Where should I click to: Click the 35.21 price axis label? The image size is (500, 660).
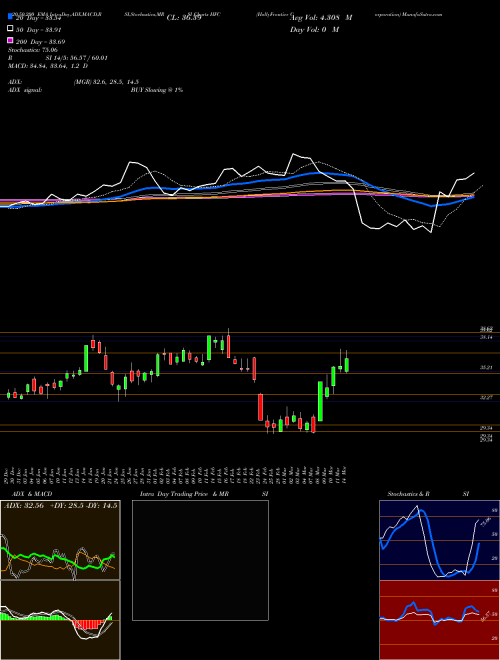point(487,368)
